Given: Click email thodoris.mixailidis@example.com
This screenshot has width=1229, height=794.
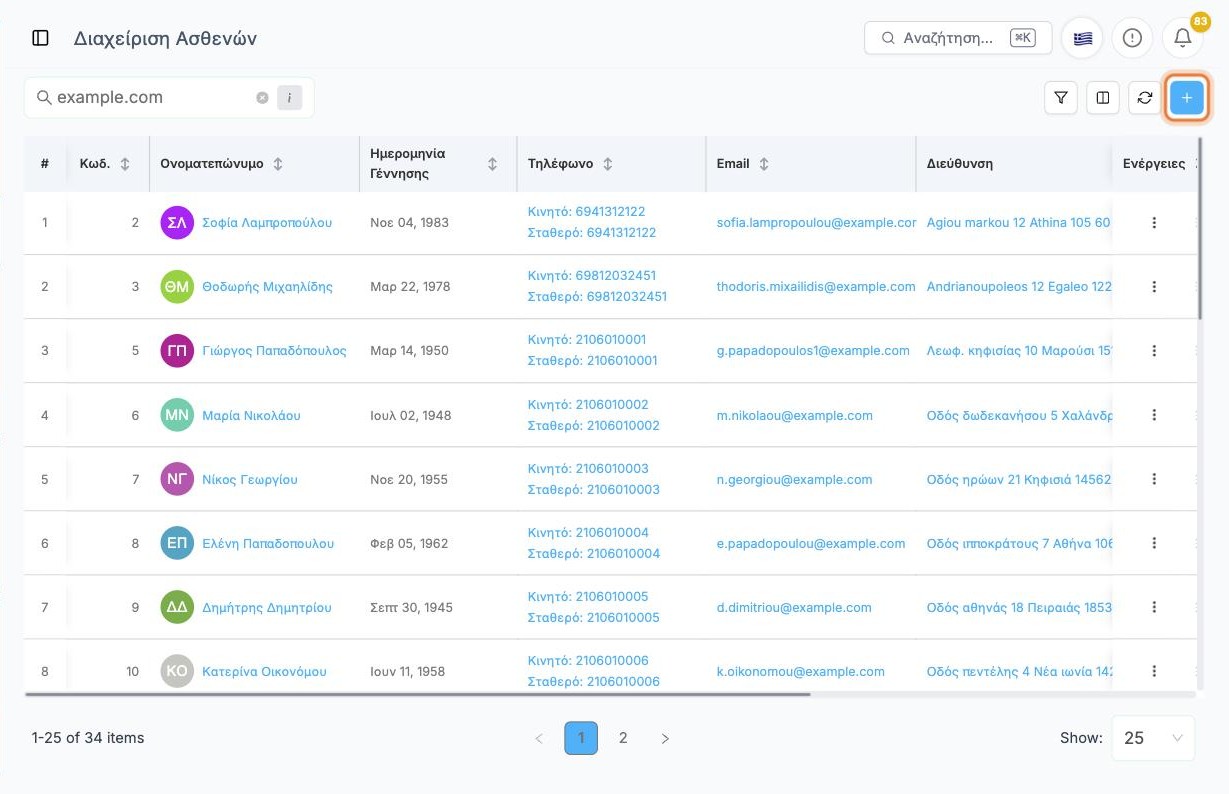Looking at the screenshot, I should click(816, 287).
